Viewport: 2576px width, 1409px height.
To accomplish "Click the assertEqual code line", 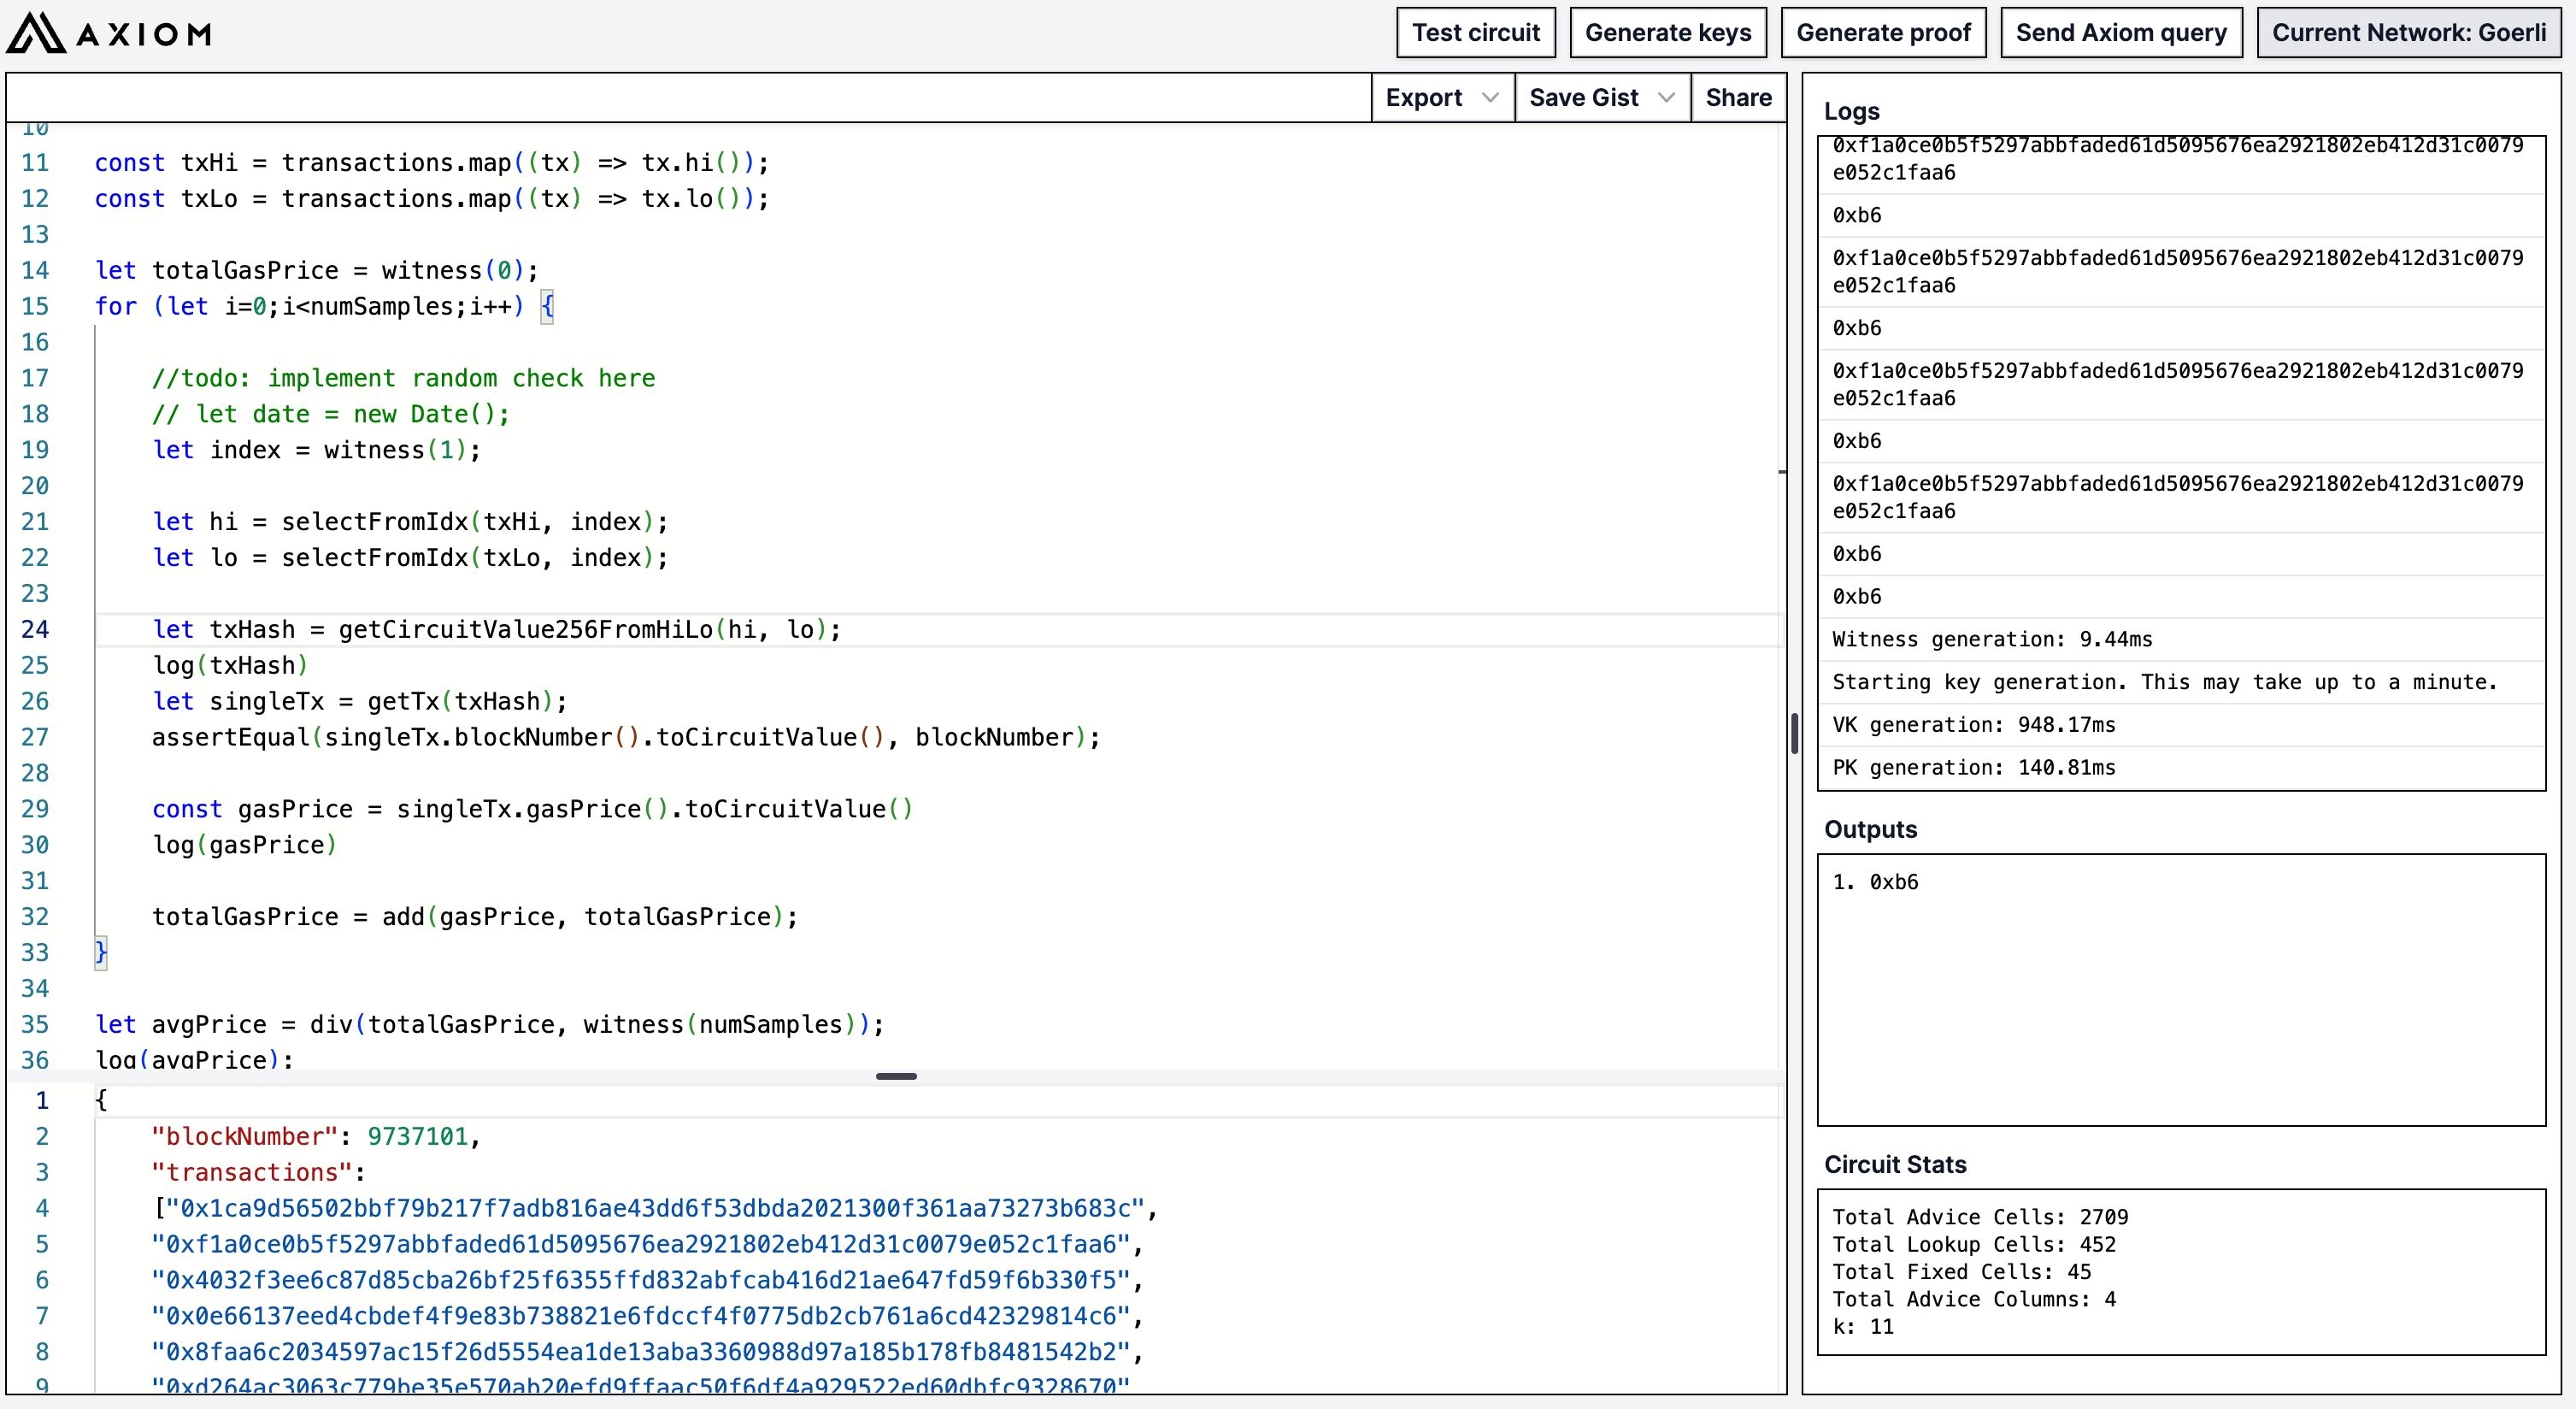I will click(626, 737).
